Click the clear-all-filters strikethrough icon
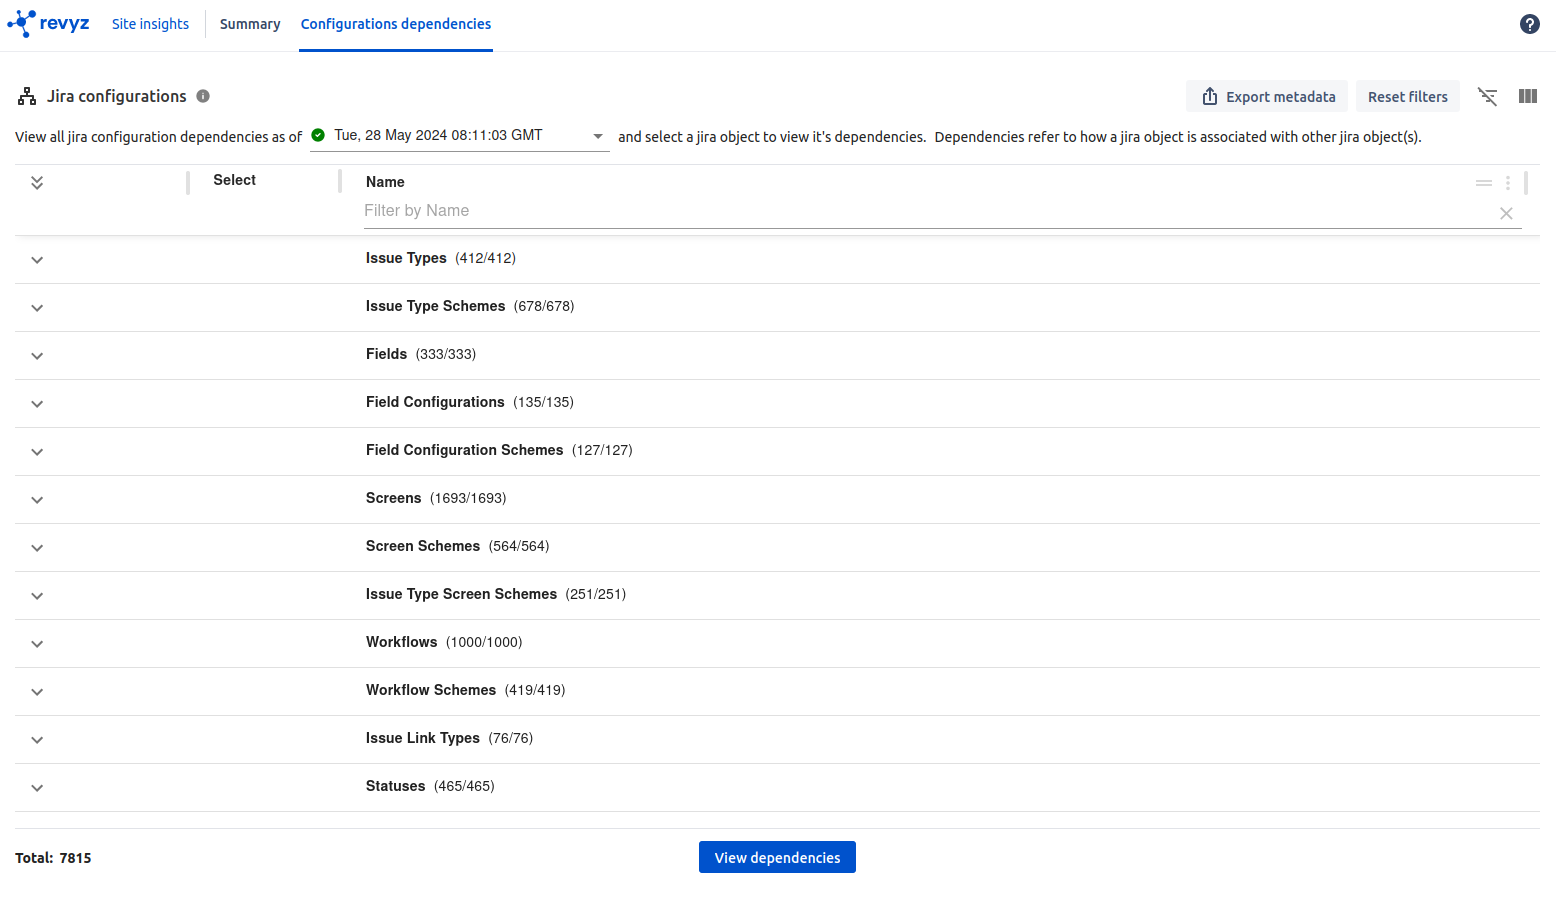Image resolution: width=1556 pixels, height=898 pixels. click(x=1487, y=96)
